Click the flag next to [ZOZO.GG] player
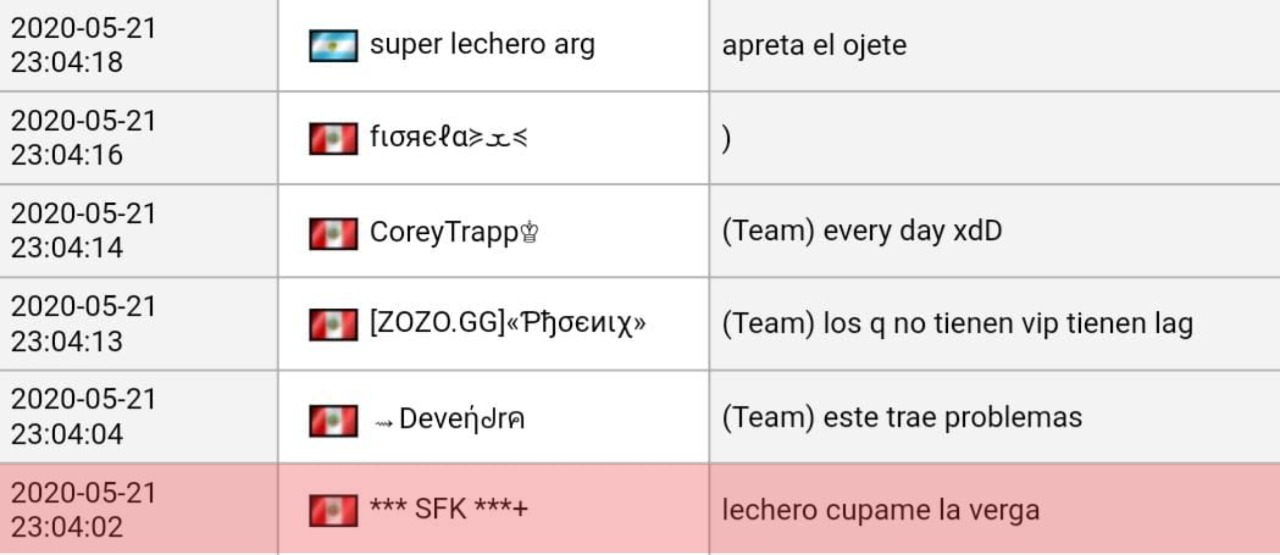 click(333, 325)
